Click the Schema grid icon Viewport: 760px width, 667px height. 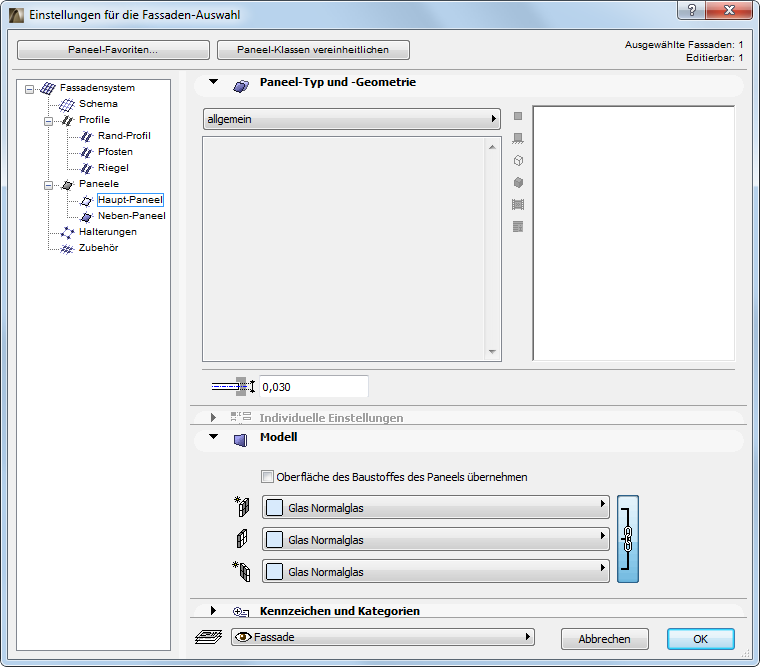tap(66, 104)
